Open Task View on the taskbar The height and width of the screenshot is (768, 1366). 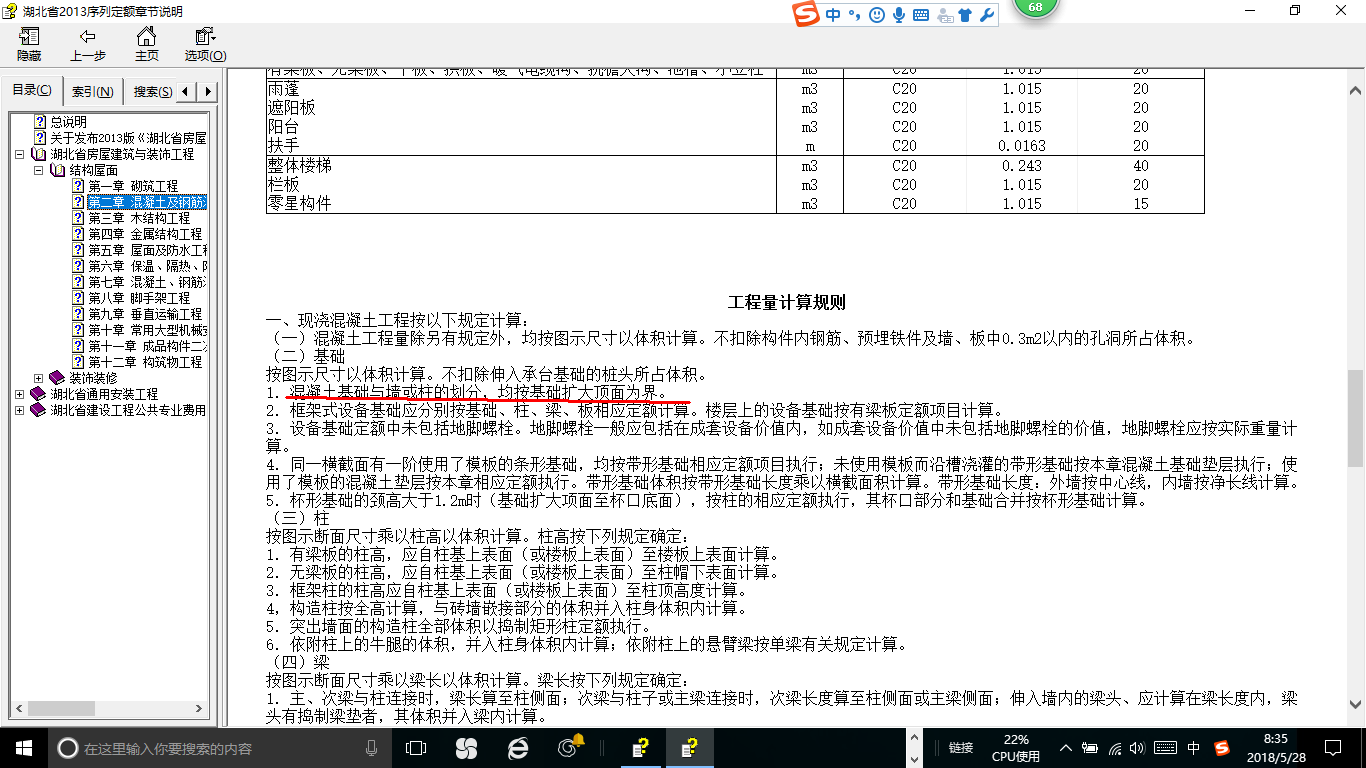[x=417, y=747]
